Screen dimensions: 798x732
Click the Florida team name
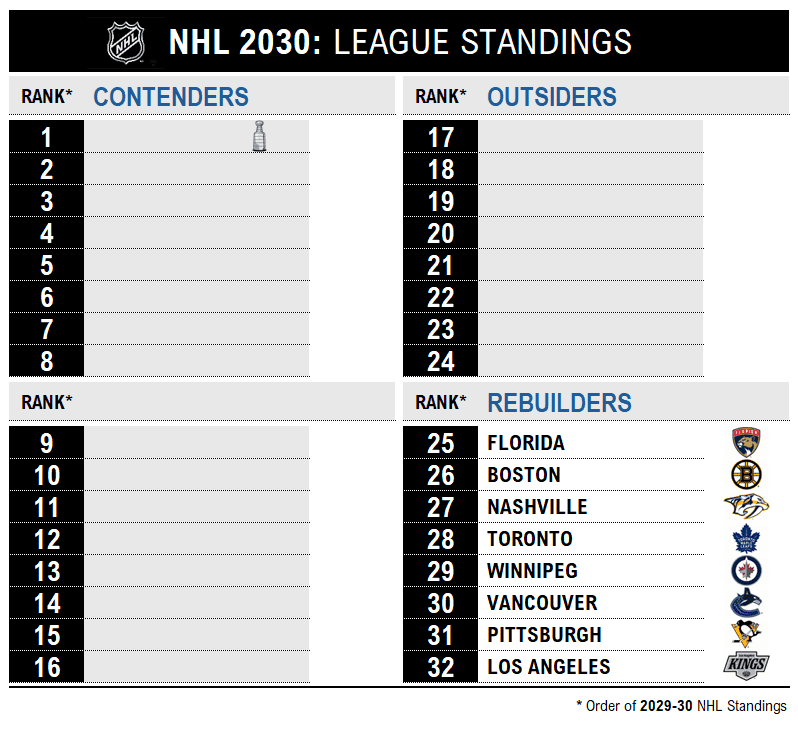tap(526, 443)
